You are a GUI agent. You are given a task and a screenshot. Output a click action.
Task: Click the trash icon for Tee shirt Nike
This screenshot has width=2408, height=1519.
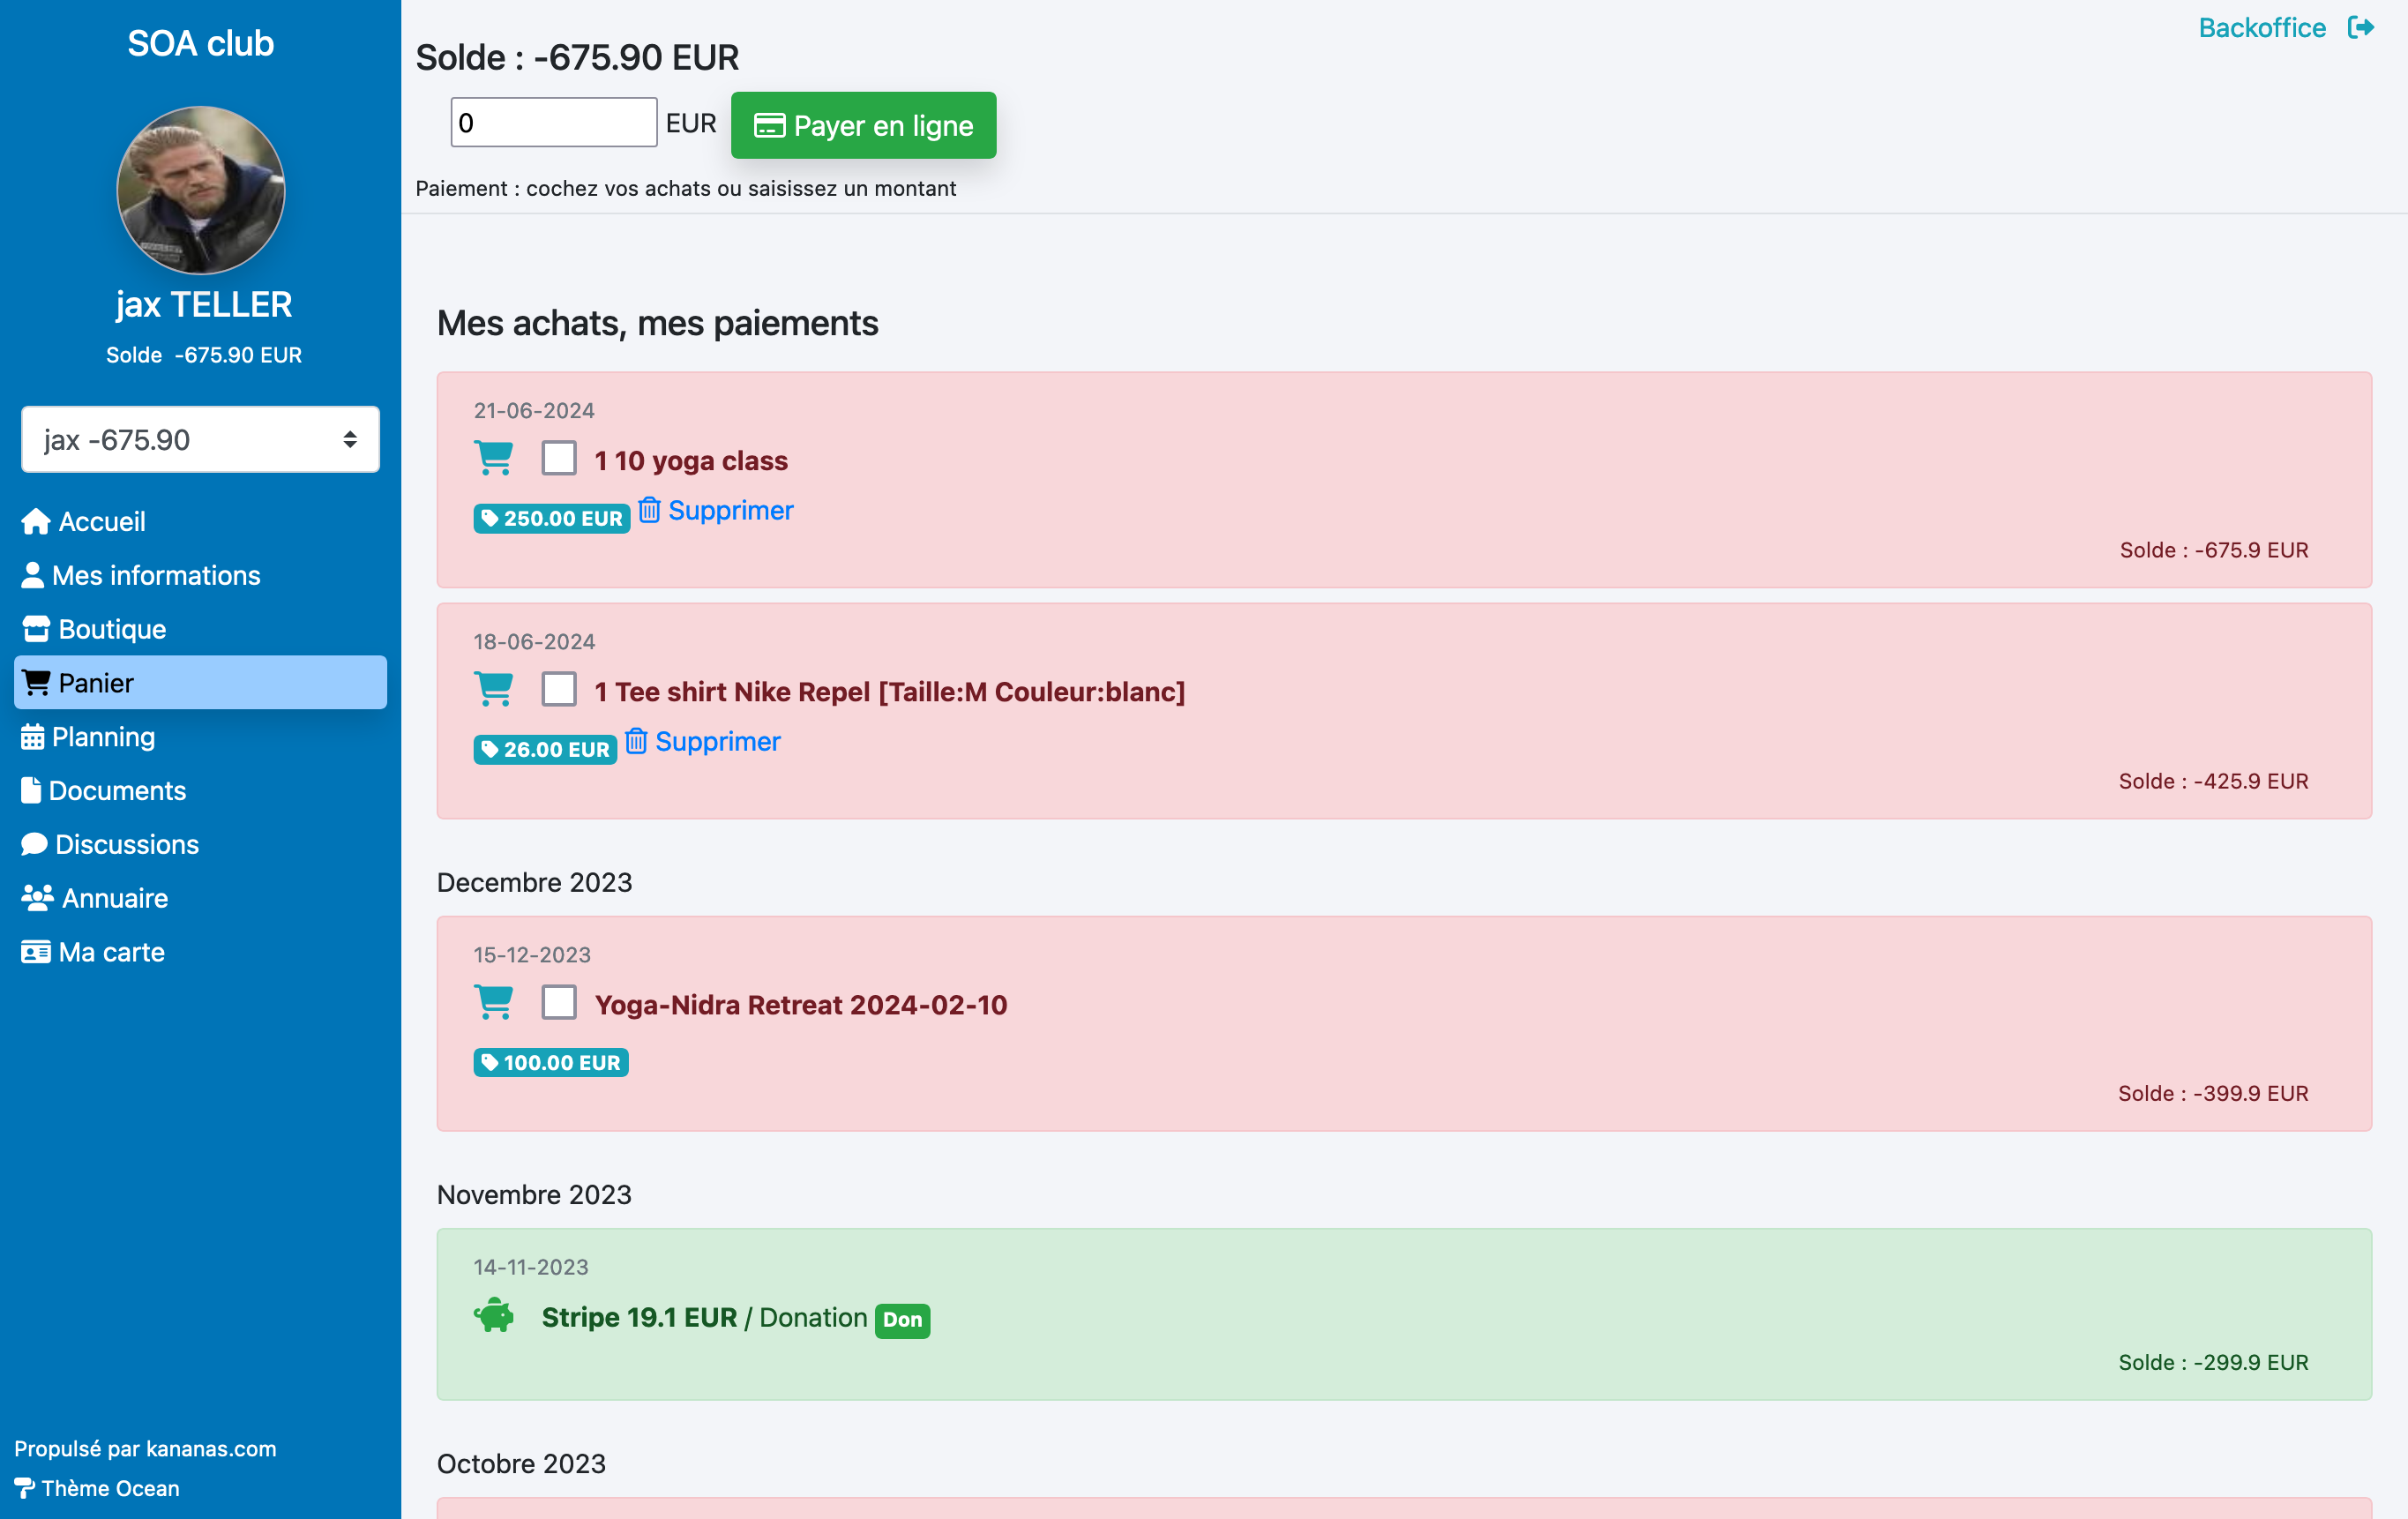click(x=637, y=741)
